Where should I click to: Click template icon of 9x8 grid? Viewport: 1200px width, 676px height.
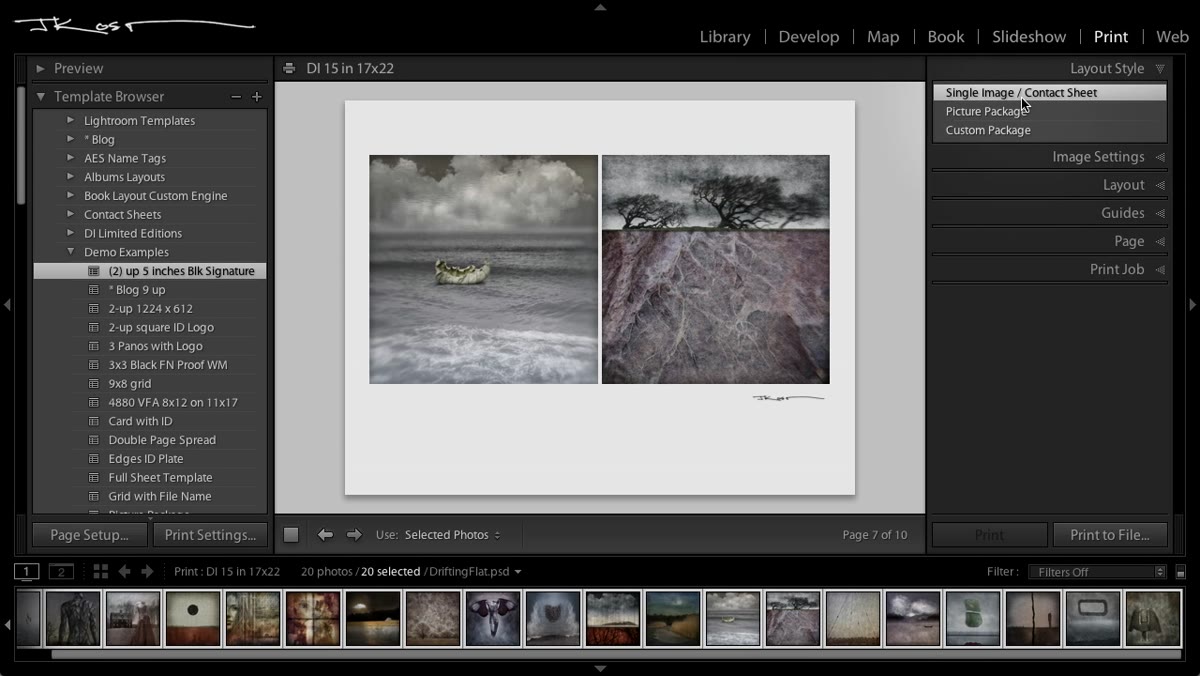94,384
